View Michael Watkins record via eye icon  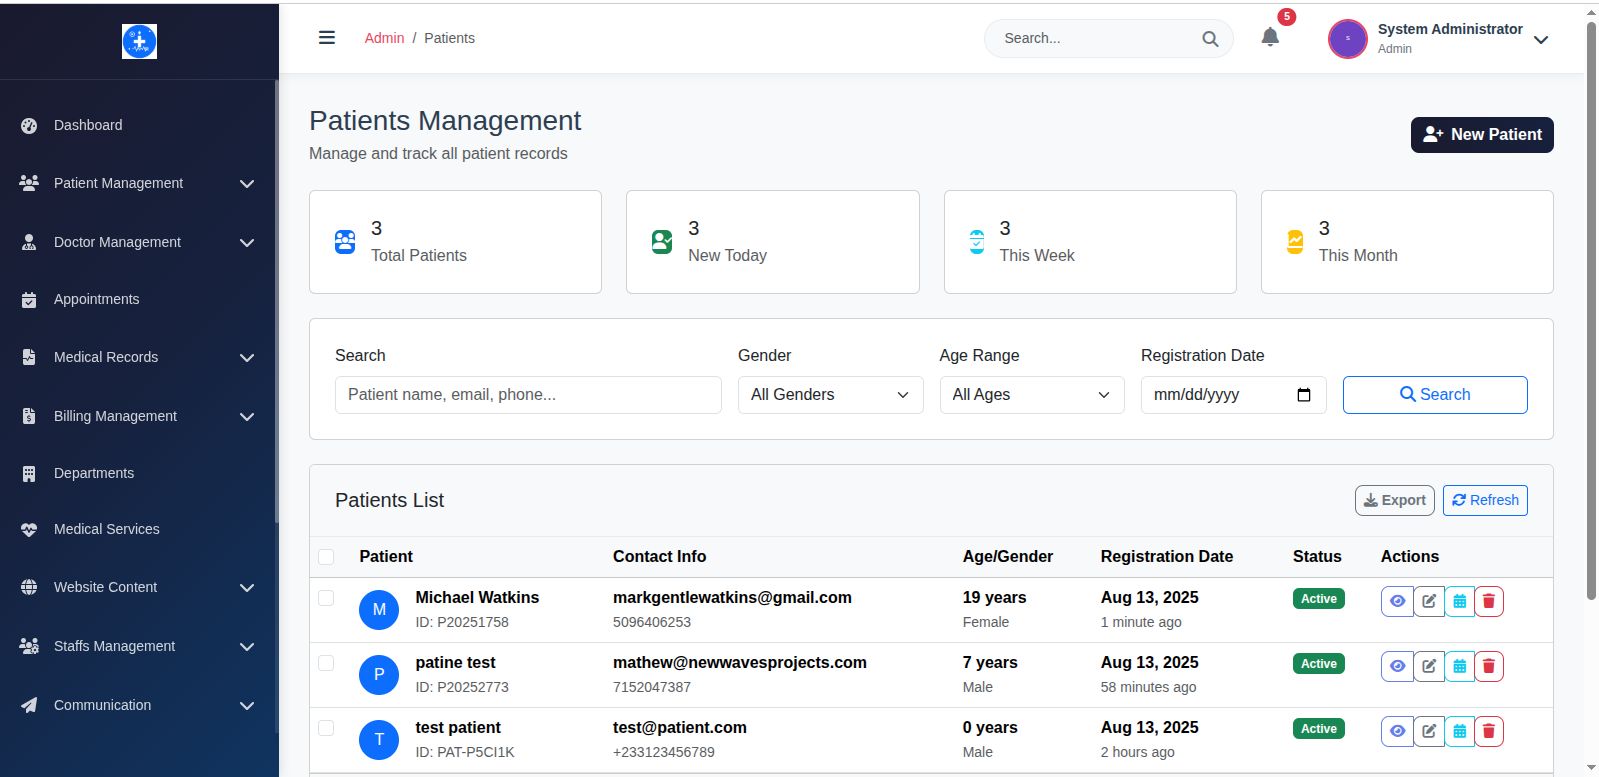click(1397, 601)
